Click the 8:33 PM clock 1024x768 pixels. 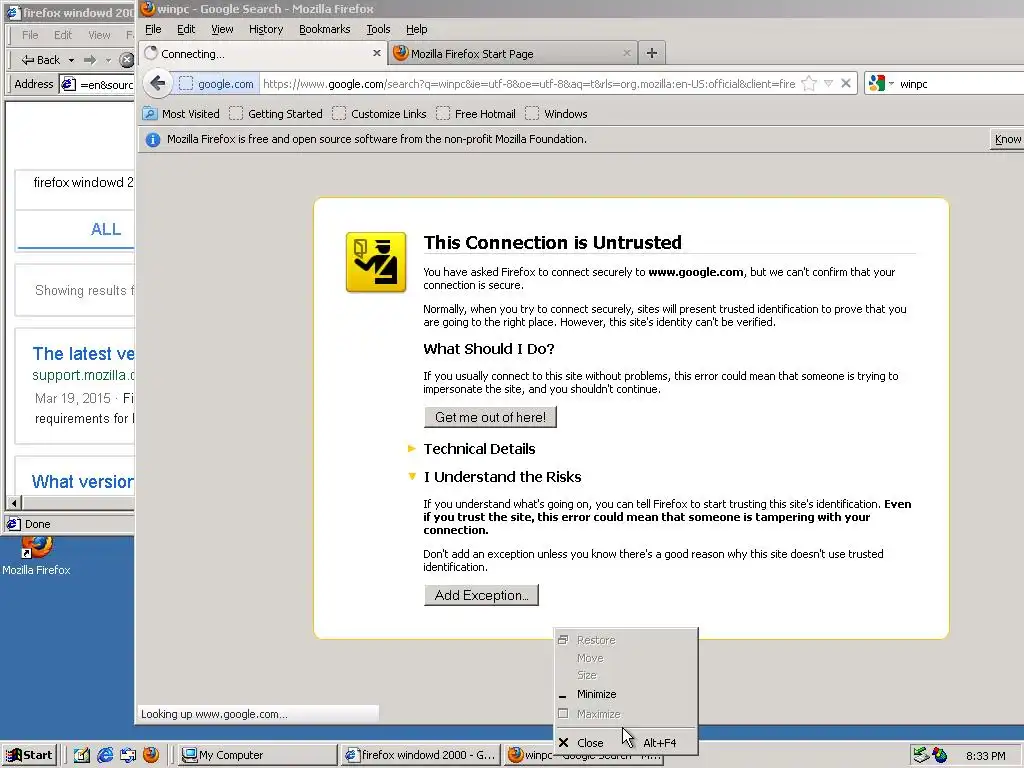click(x=985, y=756)
